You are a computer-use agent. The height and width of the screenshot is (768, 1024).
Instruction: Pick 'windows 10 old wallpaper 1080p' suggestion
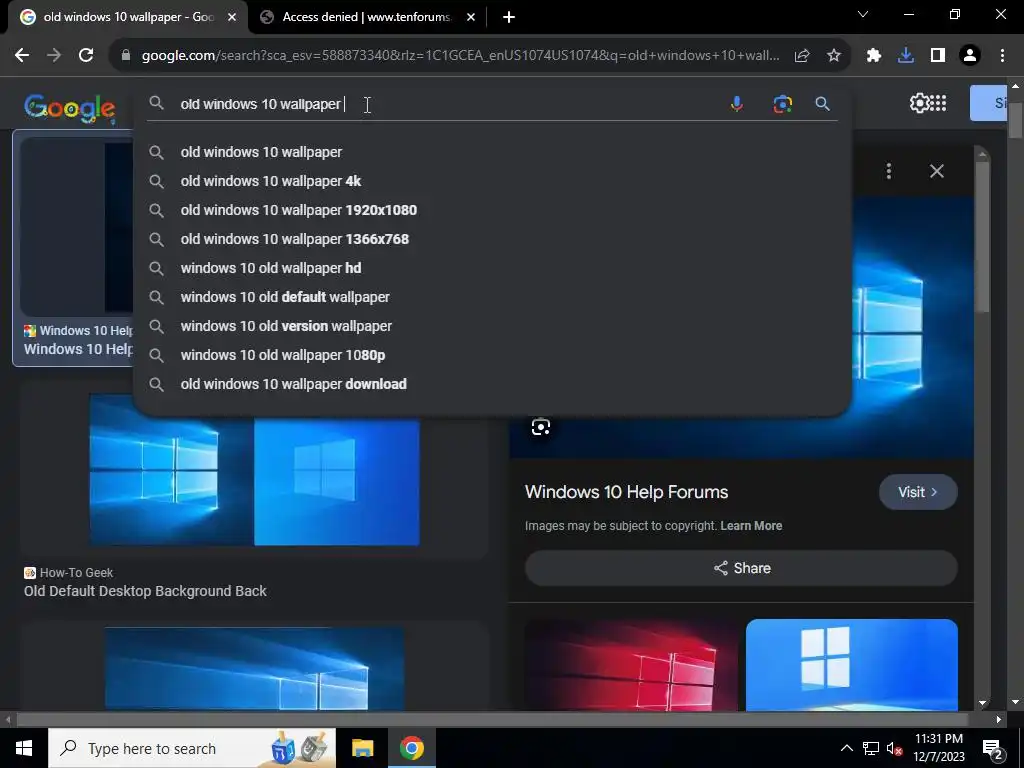[283, 355]
